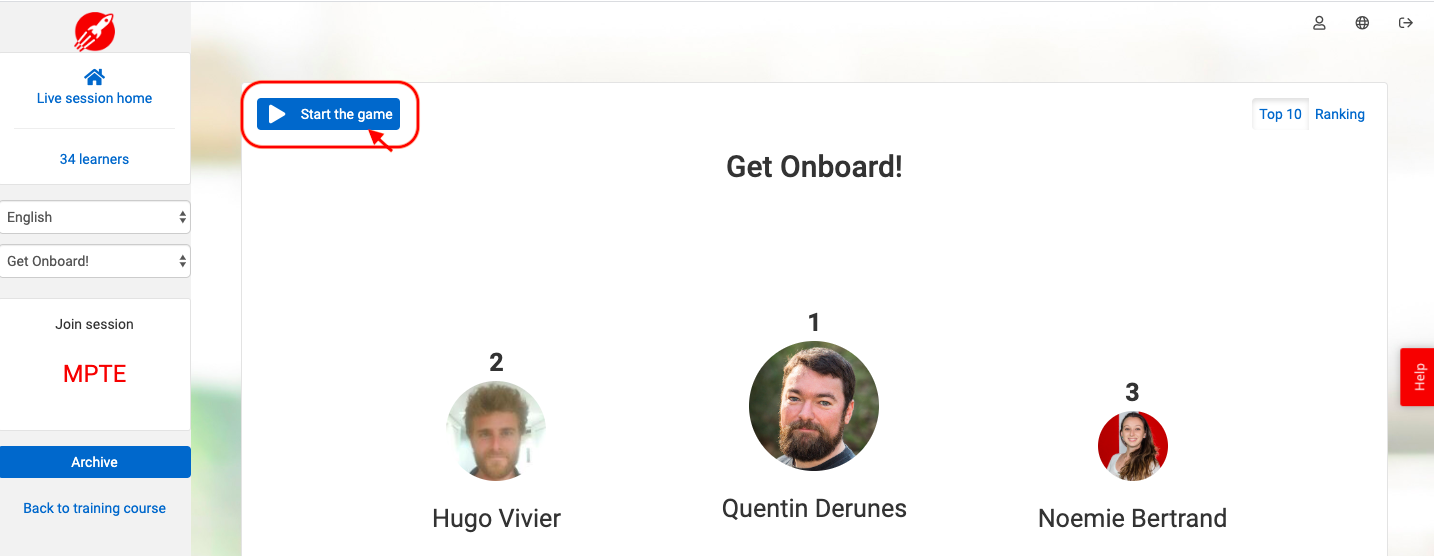Click the home icon in sidebar
Image resolution: width=1434 pixels, height=556 pixels.
(94, 77)
